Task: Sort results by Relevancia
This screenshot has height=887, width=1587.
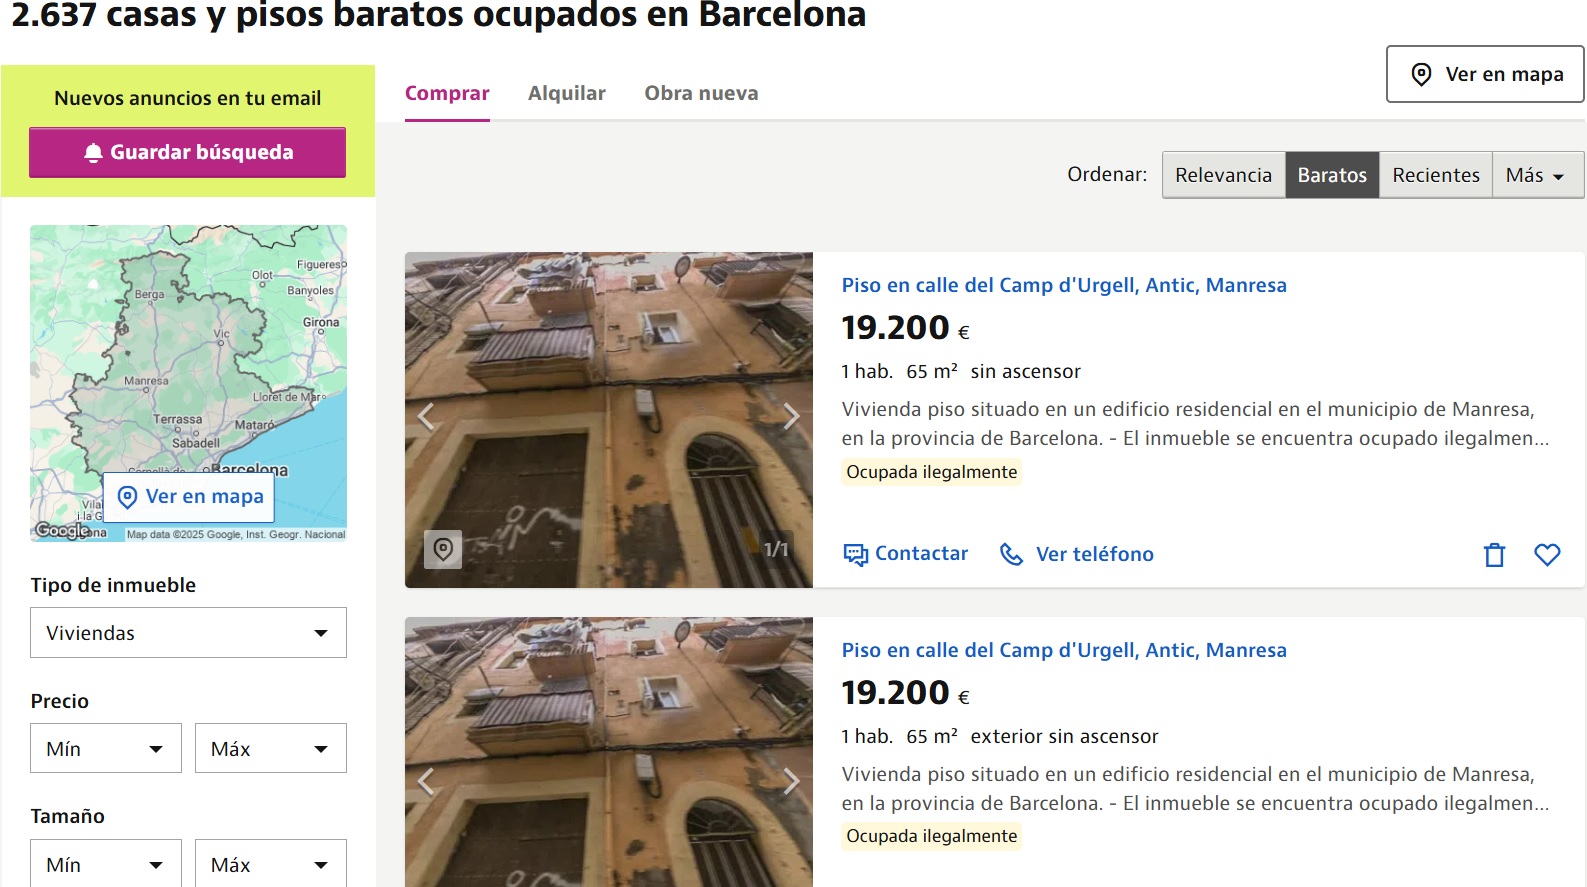Action: pyautogui.click(x=1223, y=175)
